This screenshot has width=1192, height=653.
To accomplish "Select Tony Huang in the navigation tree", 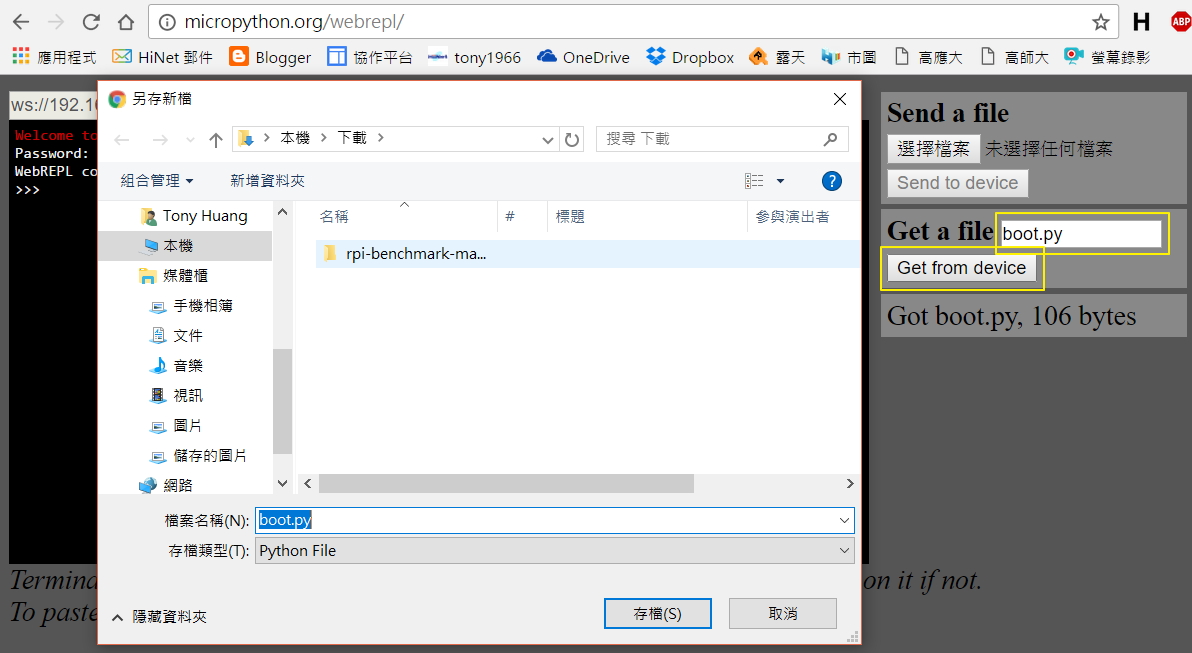I will coord(195,216).
